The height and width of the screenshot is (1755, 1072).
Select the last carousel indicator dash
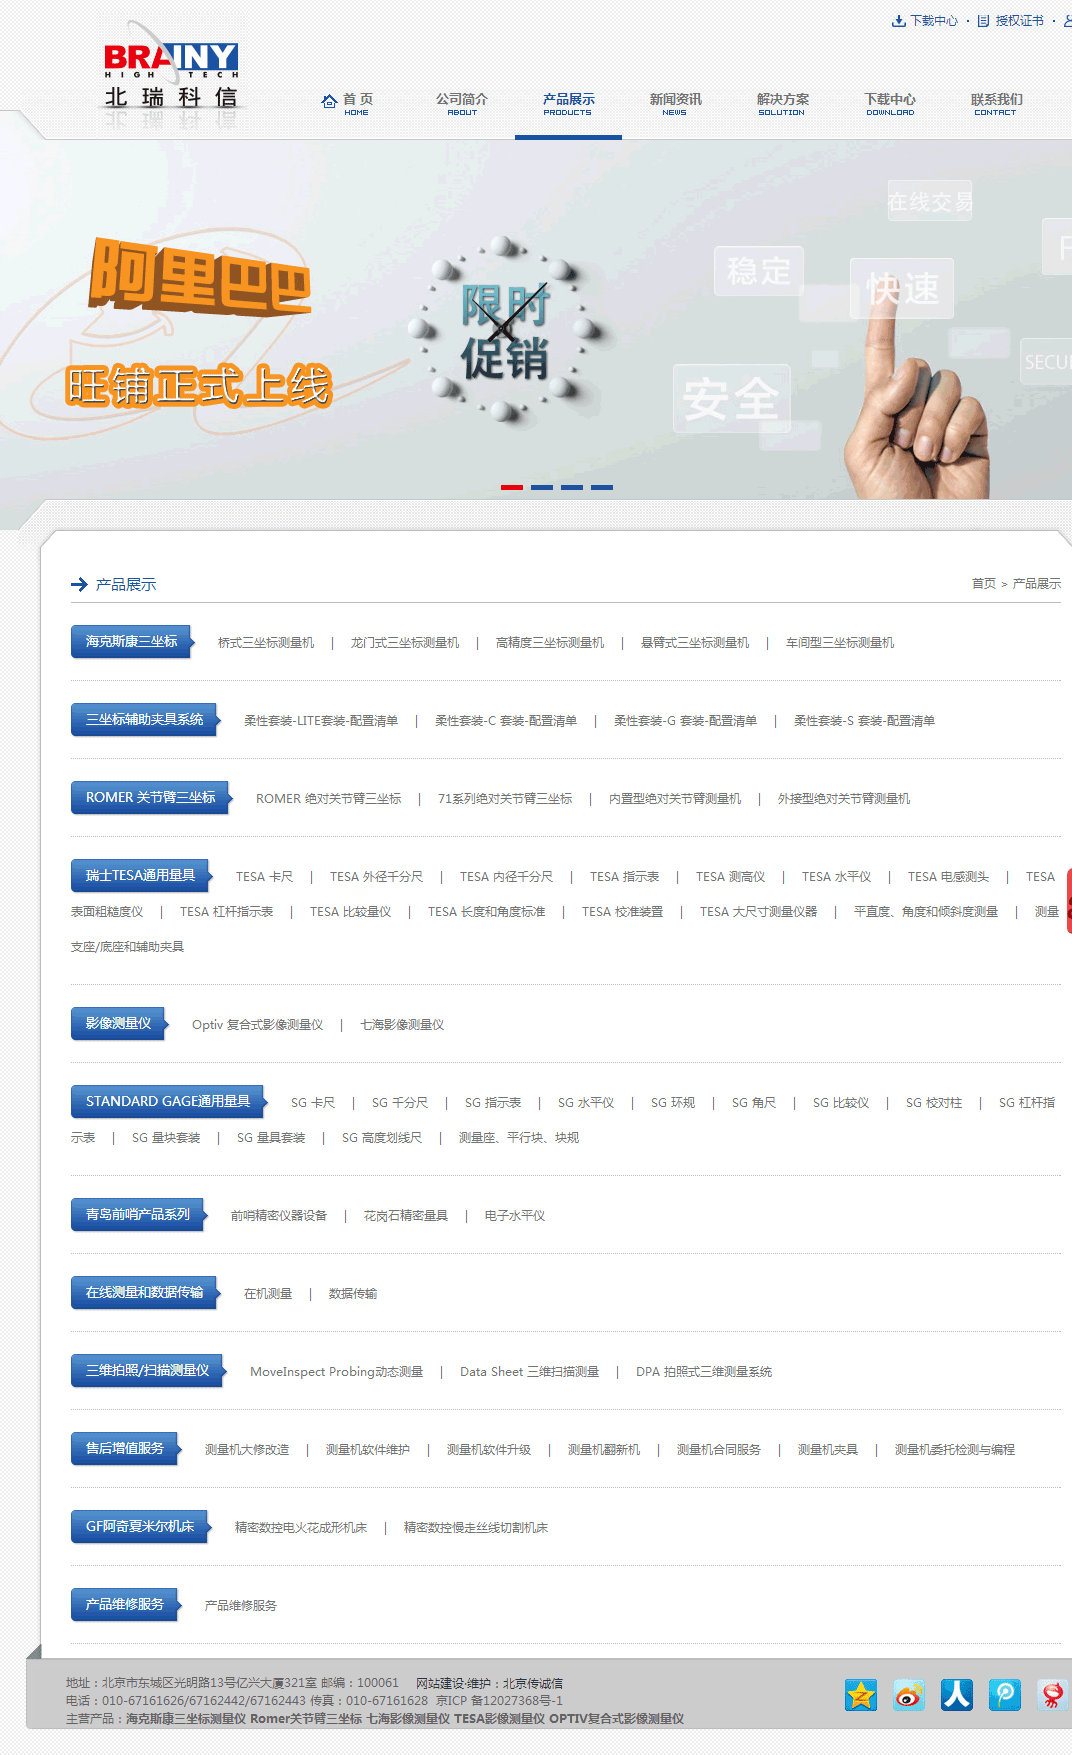click(x=602, y=487)
